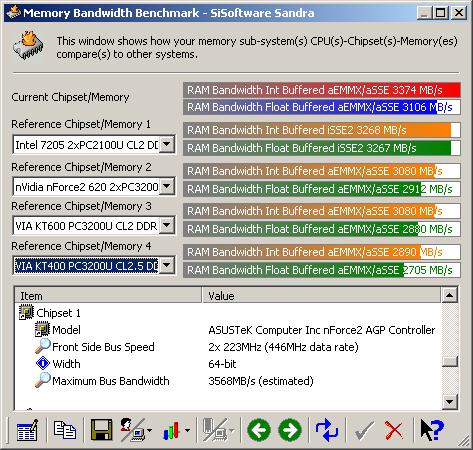Click the green Float Buffered 2880 MB/s bar

point(322,229)
